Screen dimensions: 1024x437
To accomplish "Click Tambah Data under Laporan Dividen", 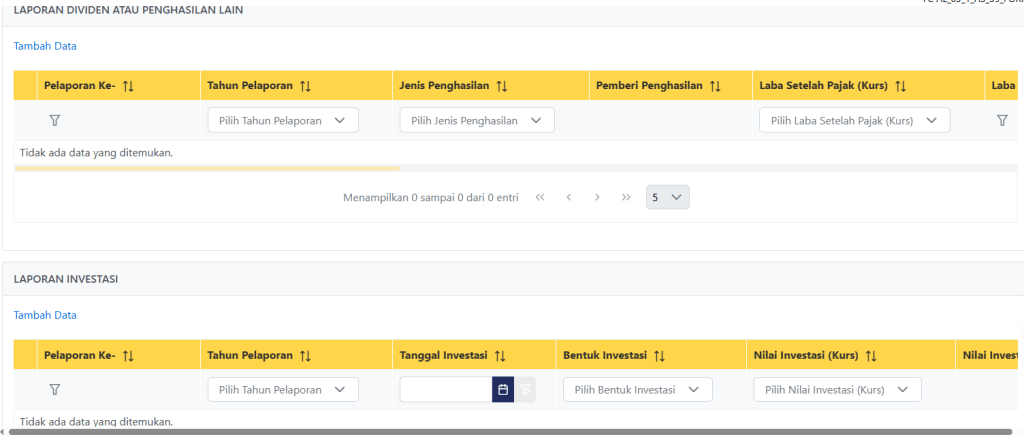I will 45,46.
